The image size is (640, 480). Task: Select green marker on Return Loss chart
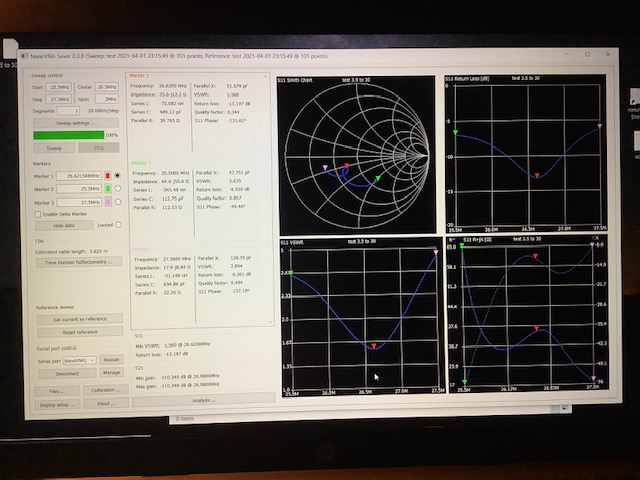click(x=456, y=132)
